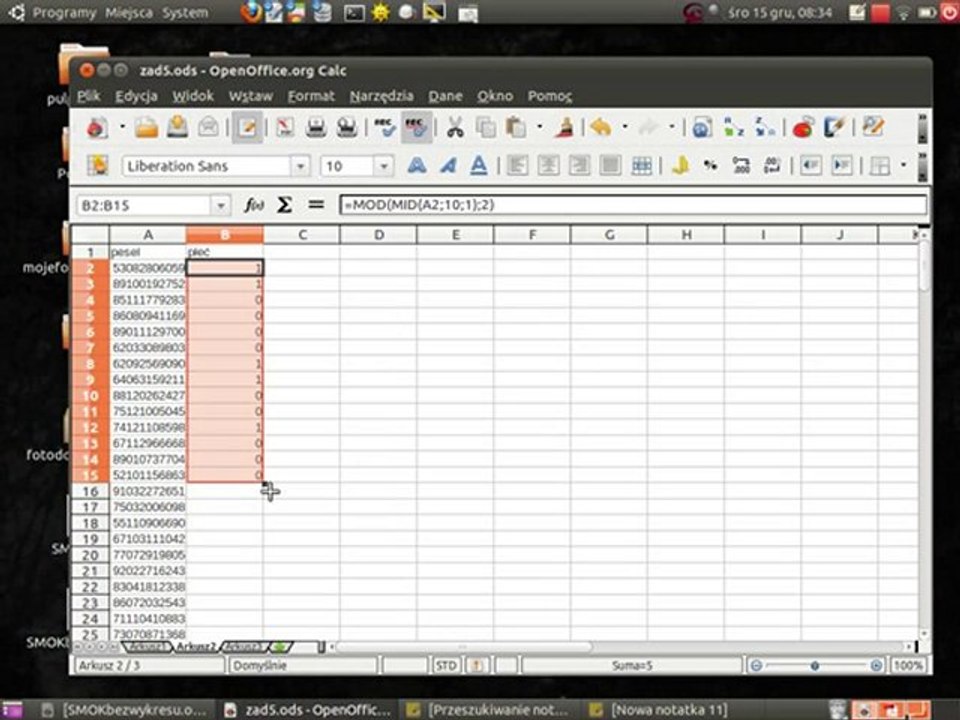Switch to SMOKbezwykresu window in taskbar
The image size is (960, 720).
[126, 710]
